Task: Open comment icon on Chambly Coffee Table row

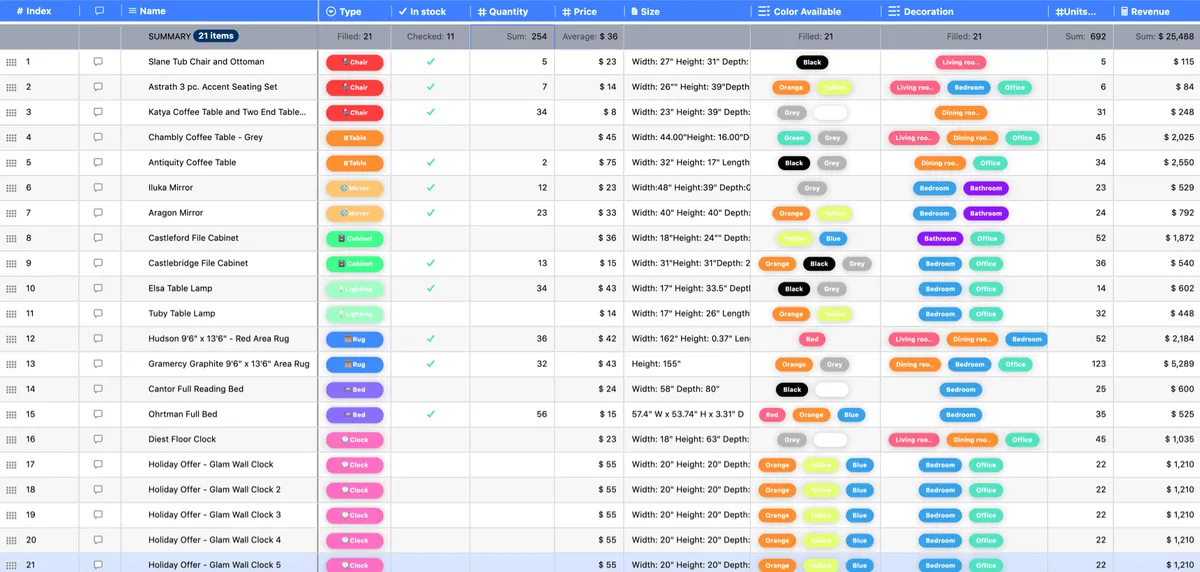Action: (x=98, y=137)
